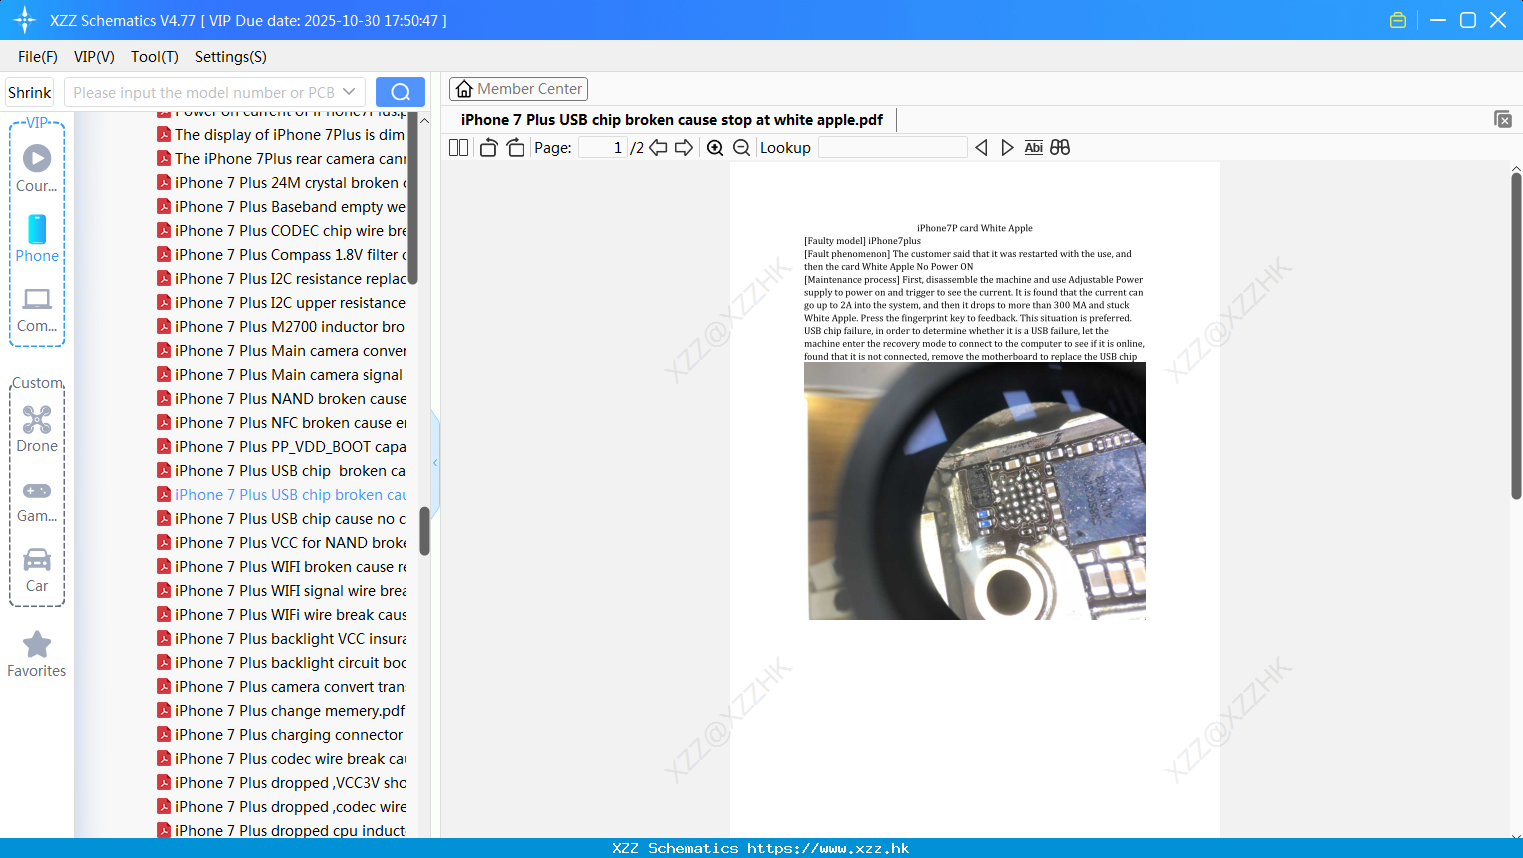Image resolution: width=1523 pixels, height=858 pixels.
Task: Rotate page clockwise
Action: pos(515,148)
